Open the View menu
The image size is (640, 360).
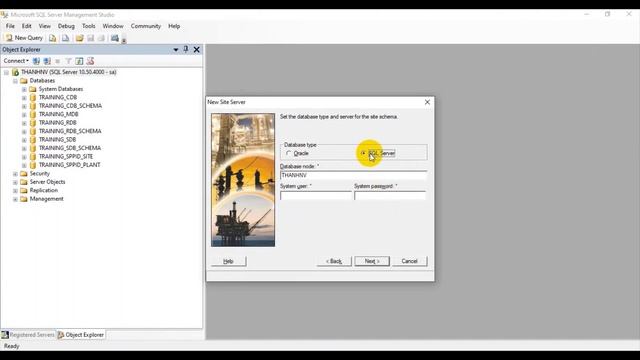click(x=44, y=26)
